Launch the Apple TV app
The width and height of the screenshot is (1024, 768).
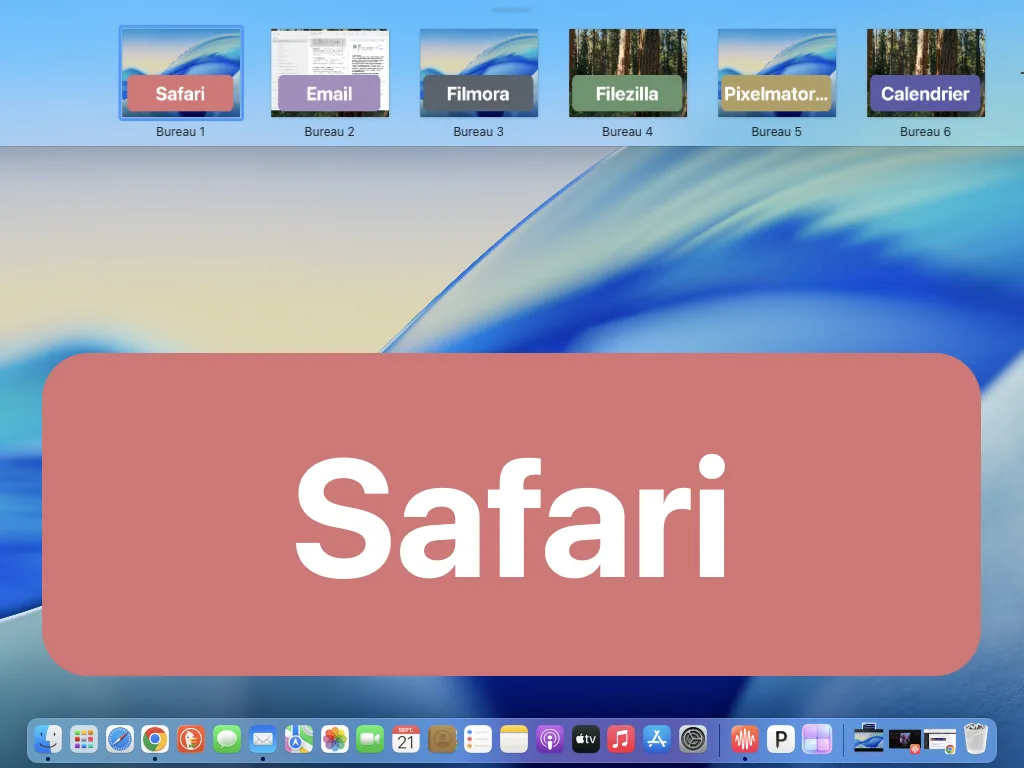click(585, 739)
